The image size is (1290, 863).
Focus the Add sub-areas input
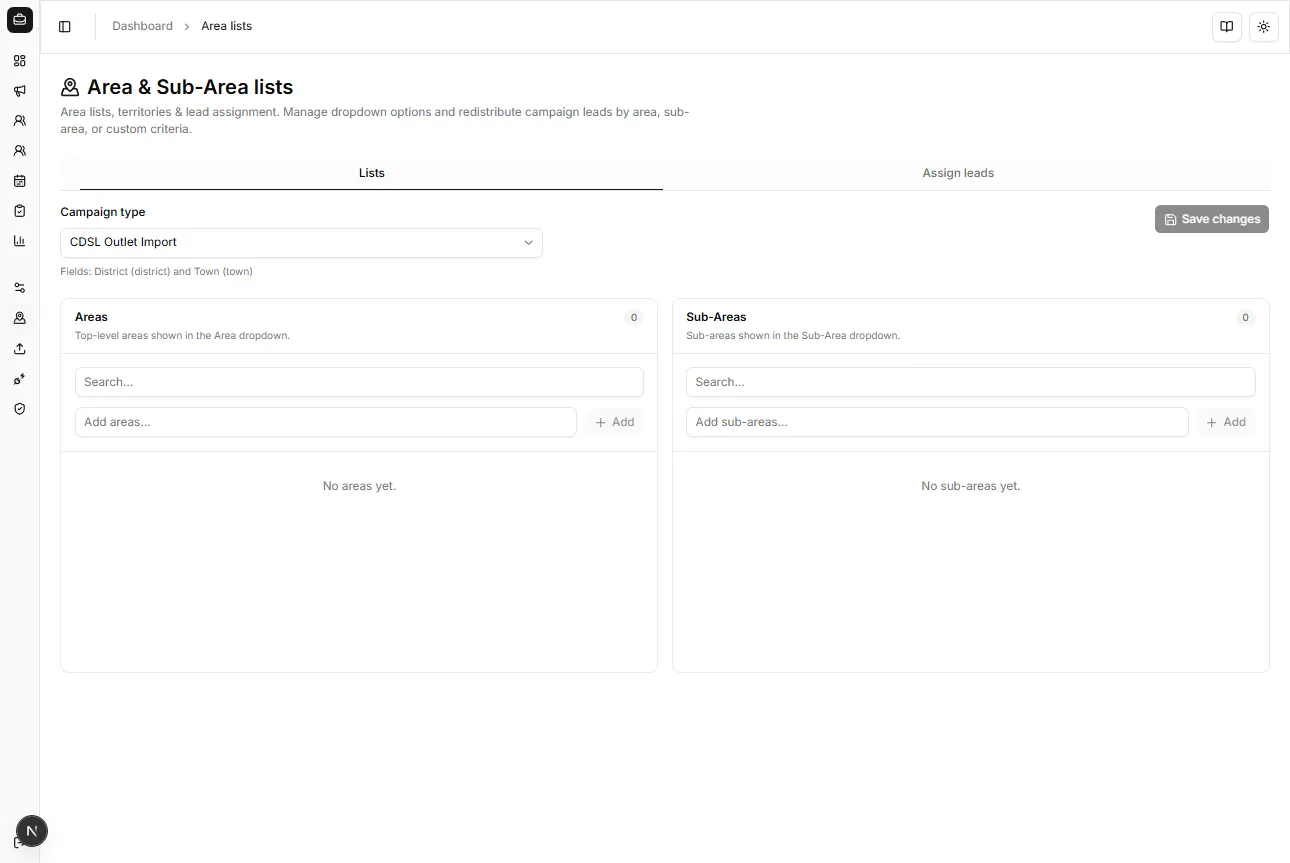coord(937,422)
